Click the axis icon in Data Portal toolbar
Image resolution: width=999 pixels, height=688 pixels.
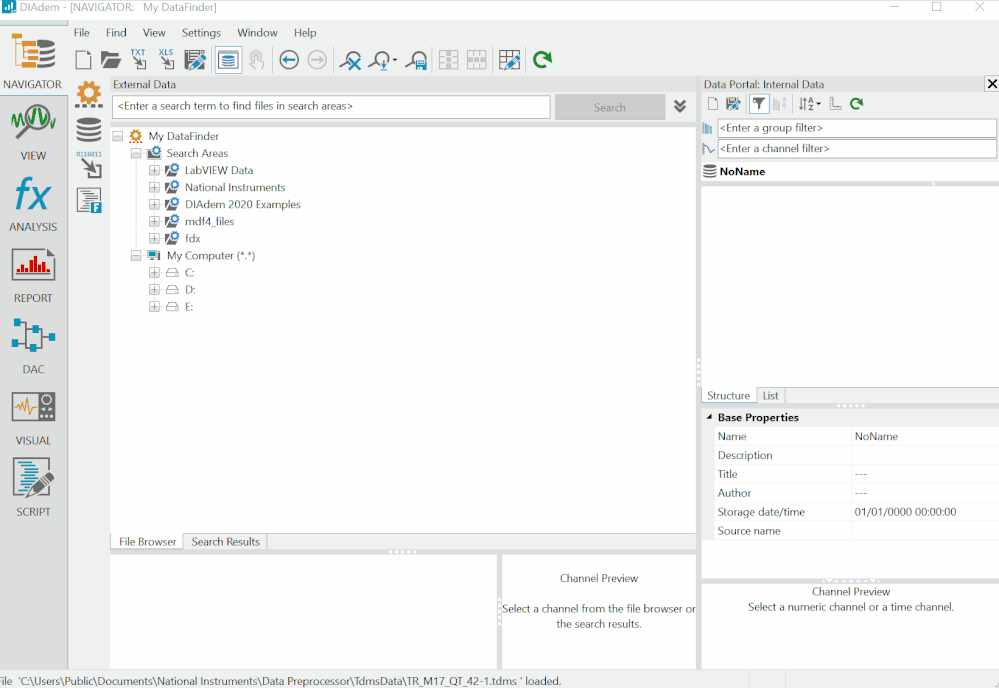(x=835, y=104)
